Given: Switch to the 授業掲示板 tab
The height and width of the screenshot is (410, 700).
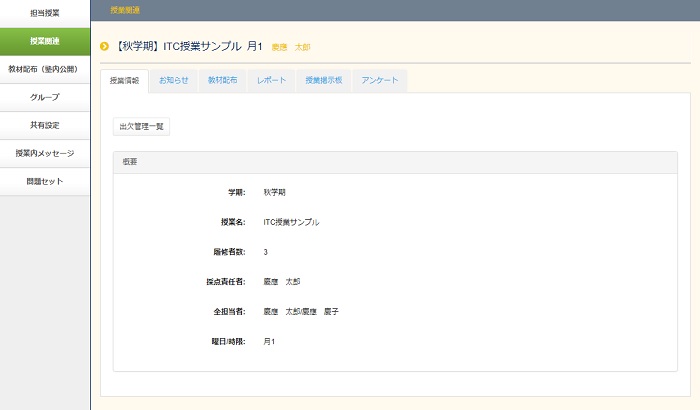Looking at the screenshot, I should tap(323, 80).
